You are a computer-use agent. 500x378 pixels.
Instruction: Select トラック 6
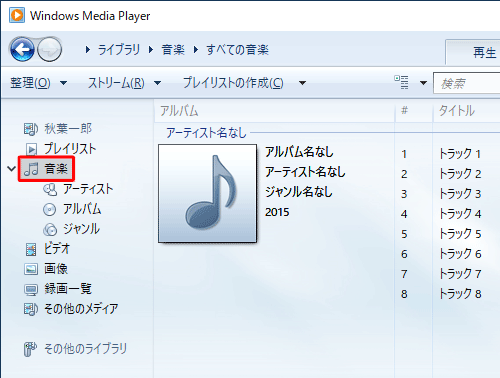click(x=460, y=254)
